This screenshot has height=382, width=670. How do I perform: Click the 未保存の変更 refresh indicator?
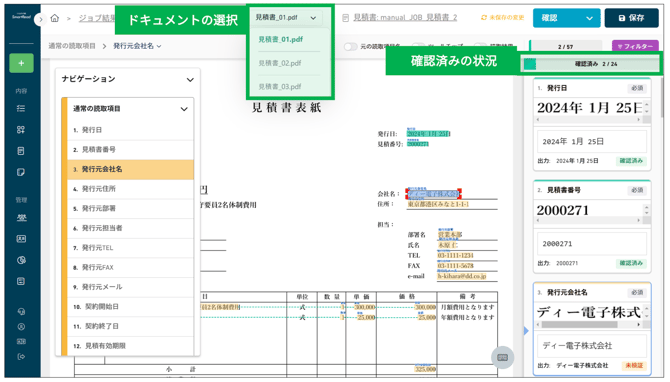(x=502, y=18)
